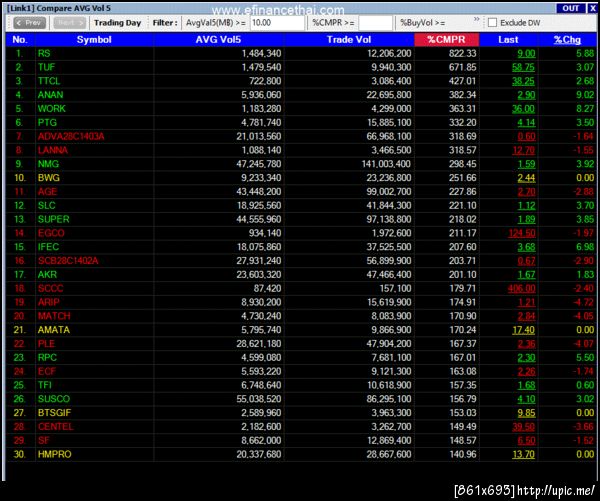This screenshot has height=501, width=600.
Task: Open the last price 124.50 link for EGCO
Action: 522,233
